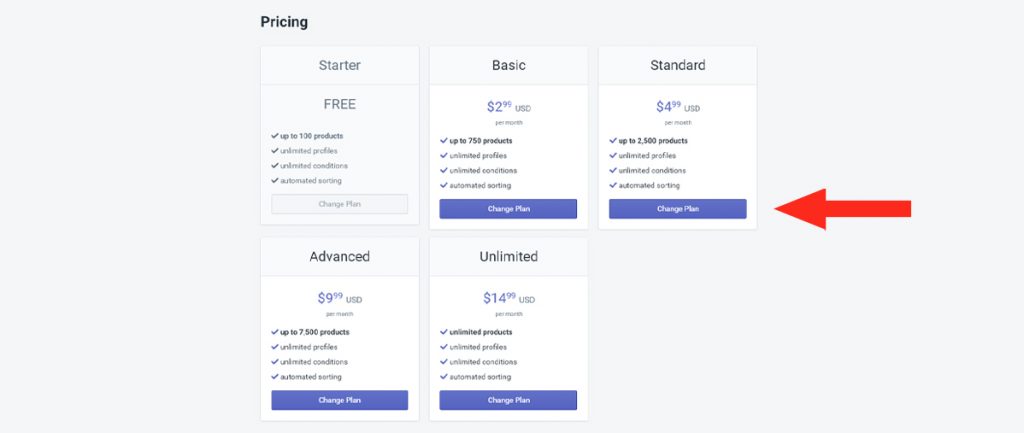The image size is (1024, 433).
Task: Click Change Plan under Basic plan
Action: (508, 209)
